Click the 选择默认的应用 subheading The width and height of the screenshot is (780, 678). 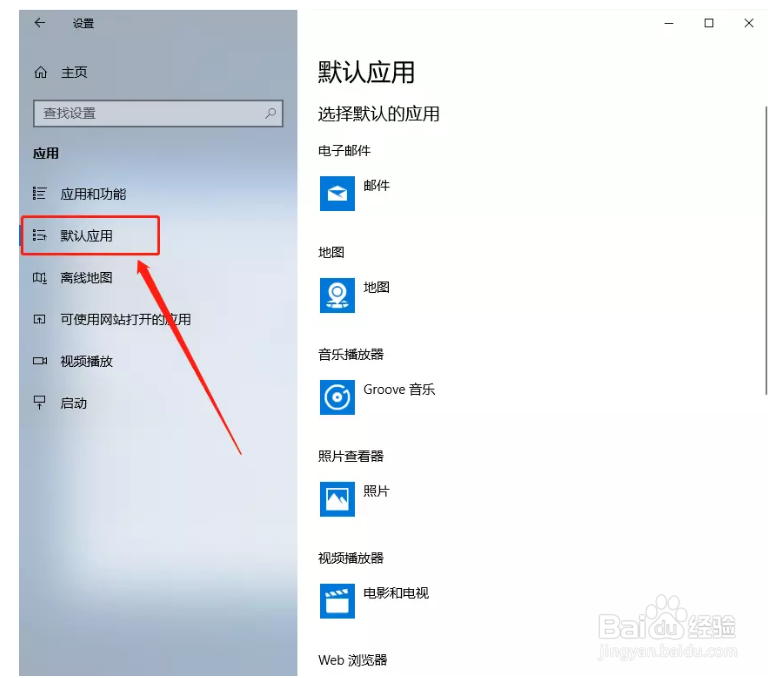tap(379, 114)
